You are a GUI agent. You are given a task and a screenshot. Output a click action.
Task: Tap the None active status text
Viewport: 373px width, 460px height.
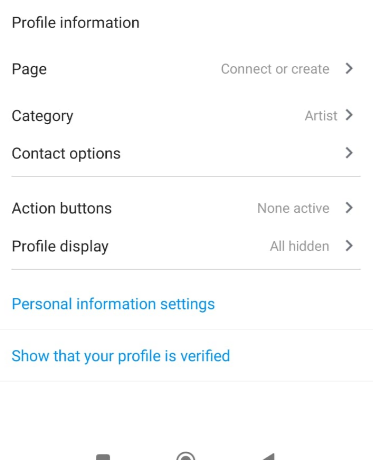coord(293,208)
